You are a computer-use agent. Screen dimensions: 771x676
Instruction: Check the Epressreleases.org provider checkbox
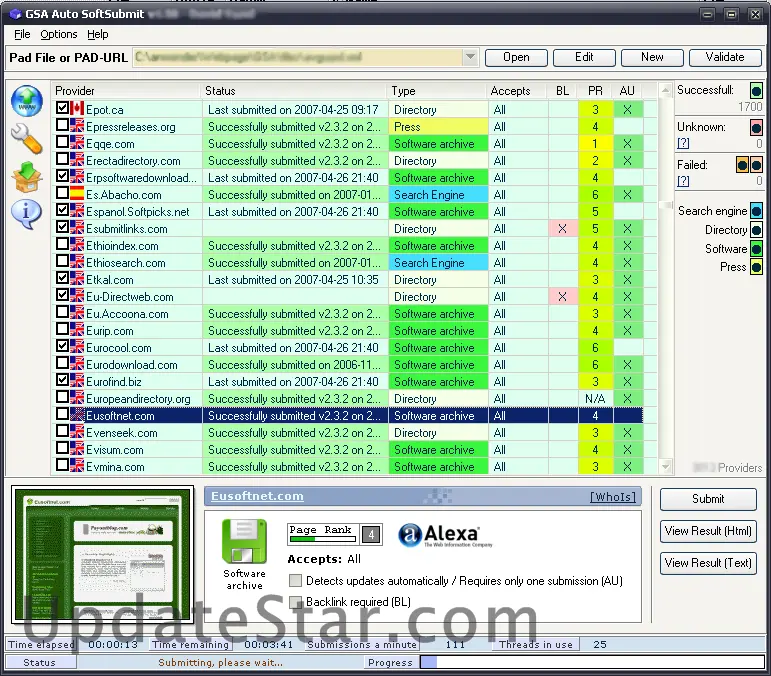tap(62, 125)
